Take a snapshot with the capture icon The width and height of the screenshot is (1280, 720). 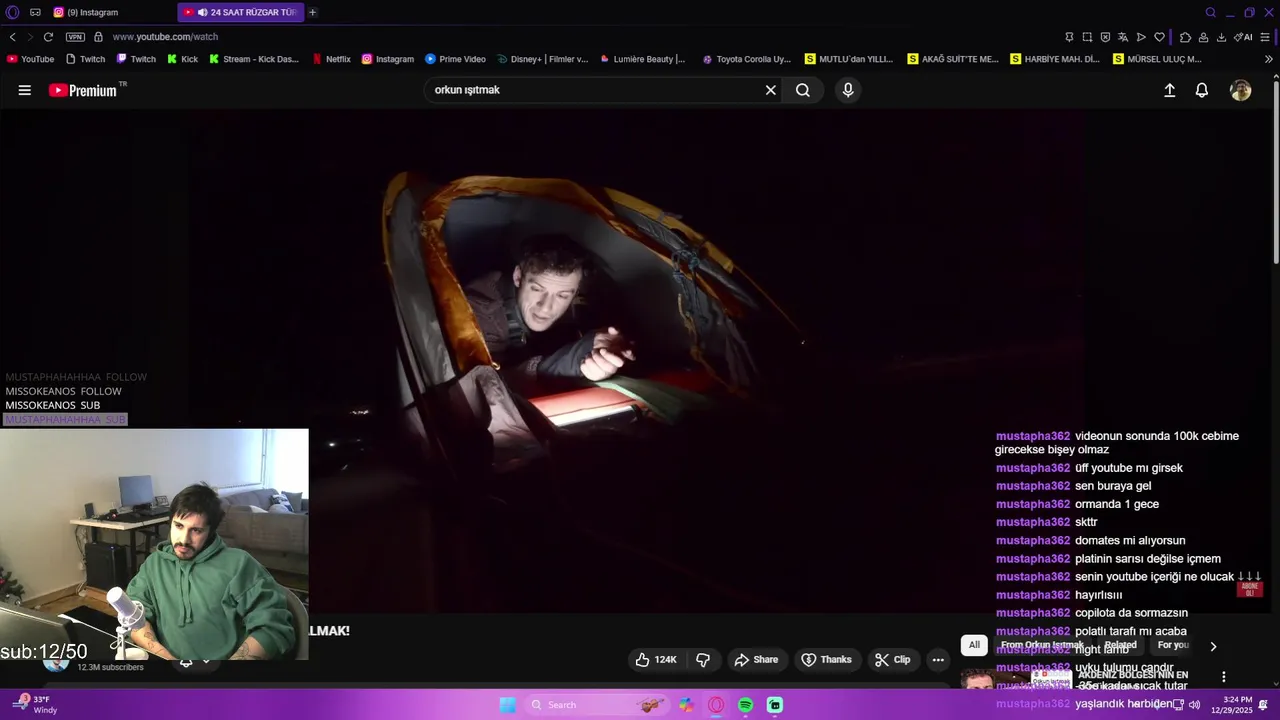click(1087, 37)
